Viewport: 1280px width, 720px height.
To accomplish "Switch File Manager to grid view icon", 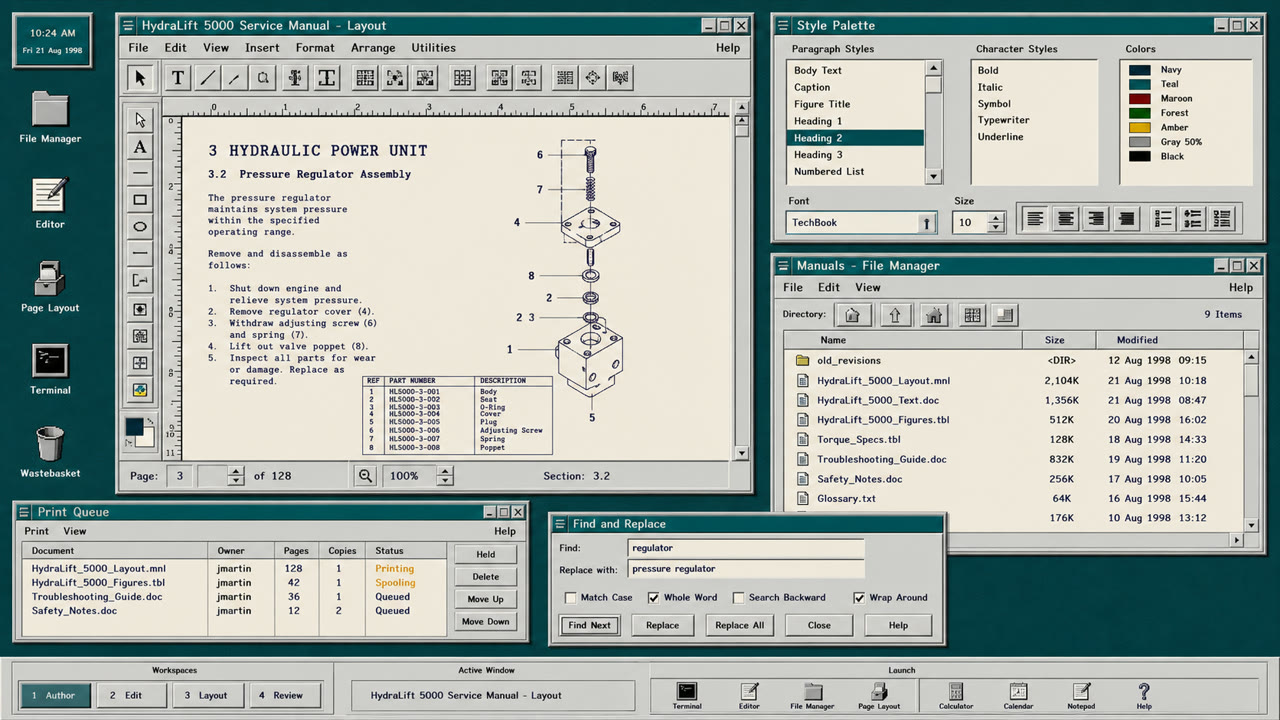I will point(972,315).
